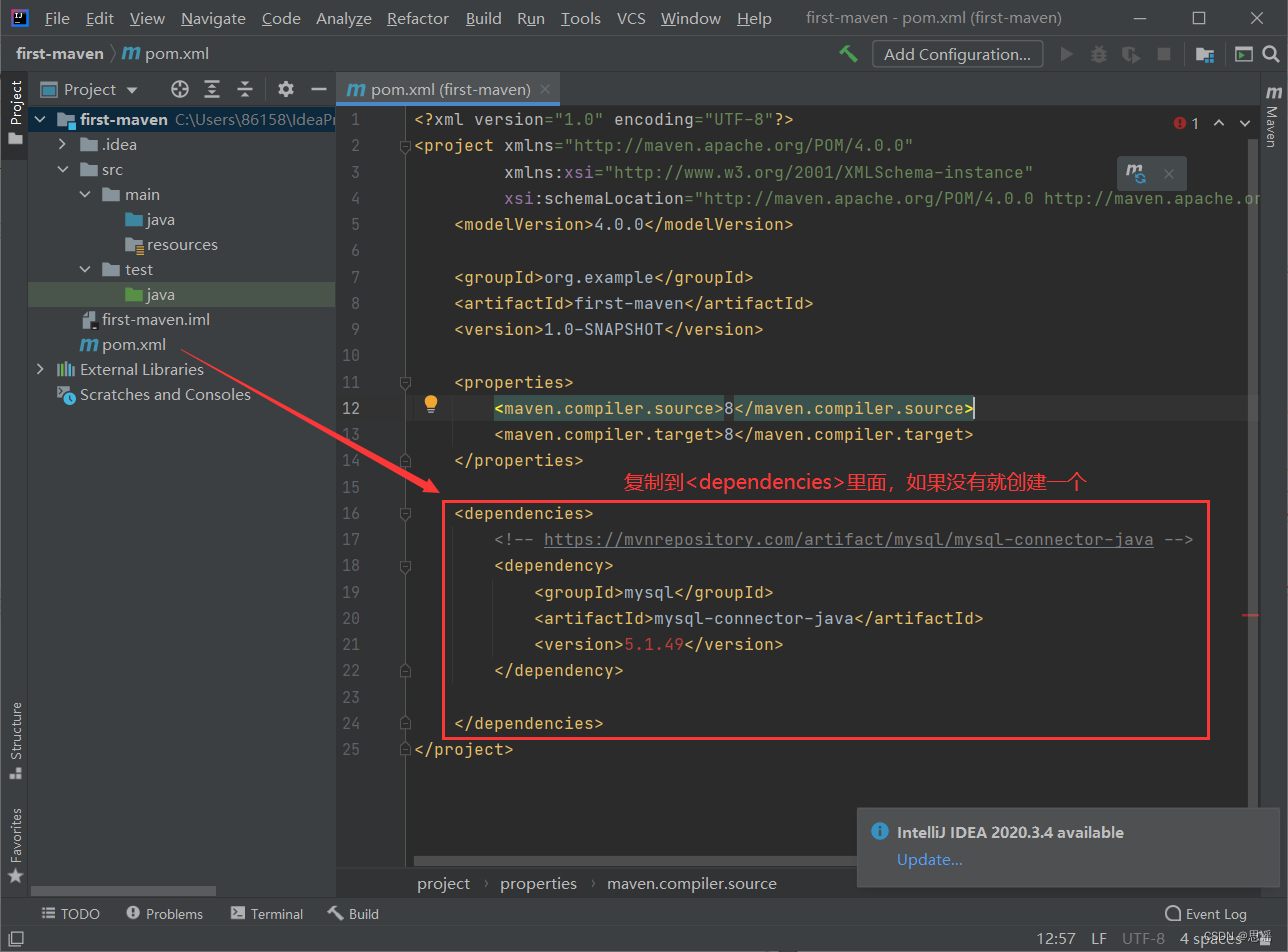The image size is (1288, 952).
Task: Click the Add Configuration button
Action: pos(957,54)
